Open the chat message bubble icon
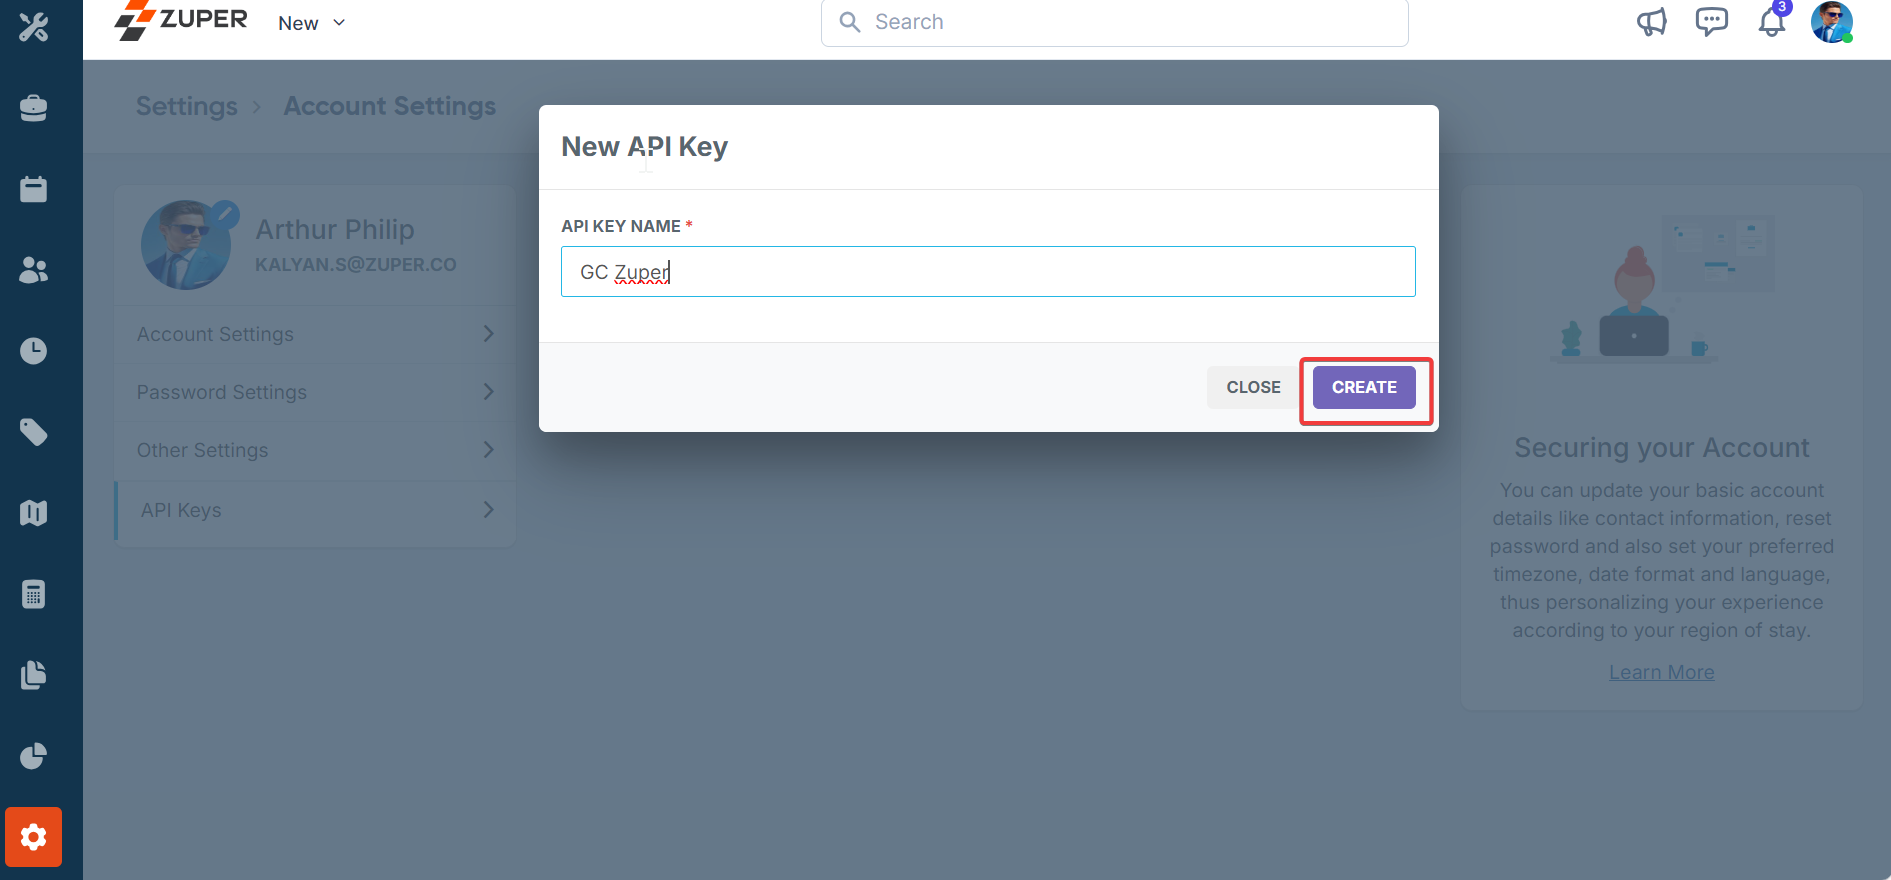 (x=1711, y=22)
